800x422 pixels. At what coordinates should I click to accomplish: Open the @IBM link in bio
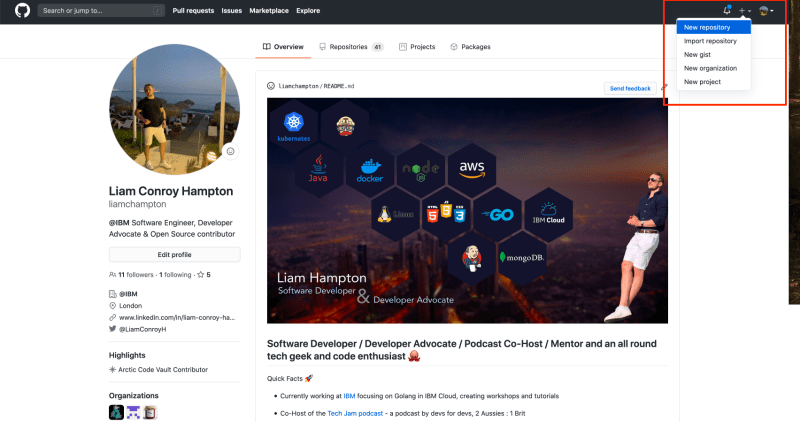coord(119,222)
